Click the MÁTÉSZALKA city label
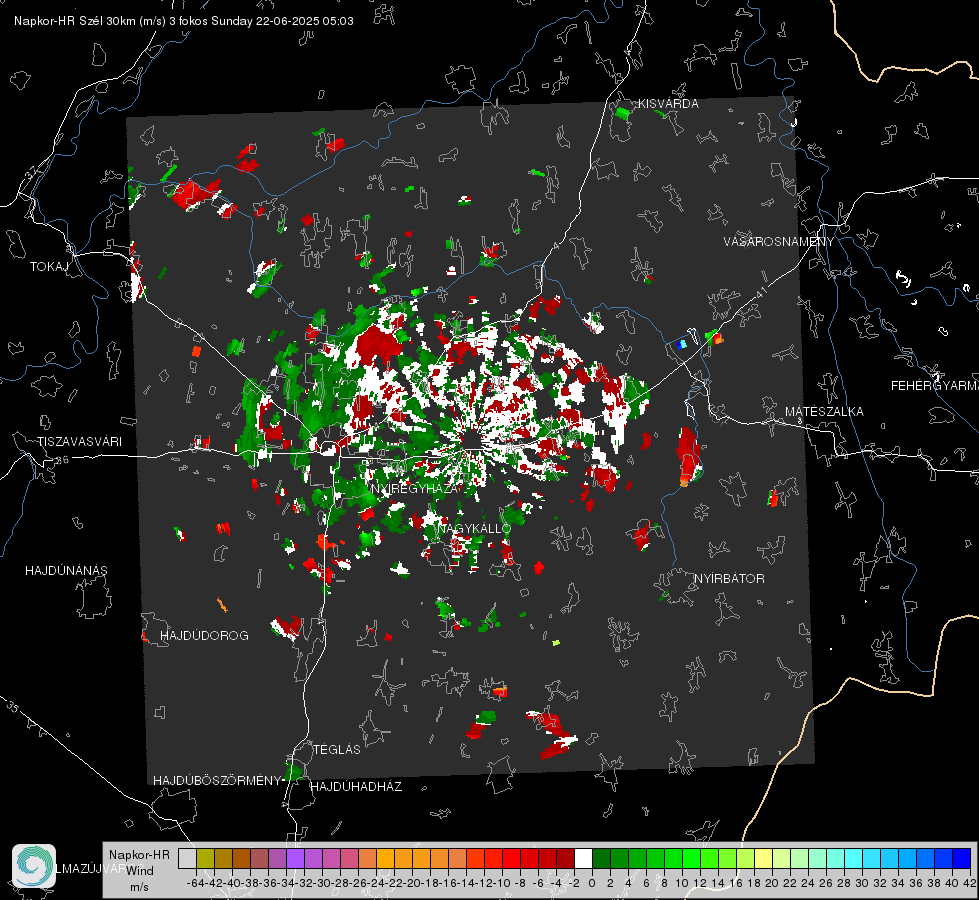The width and height of the screenshot is (979, 900). tap(824, 412)
